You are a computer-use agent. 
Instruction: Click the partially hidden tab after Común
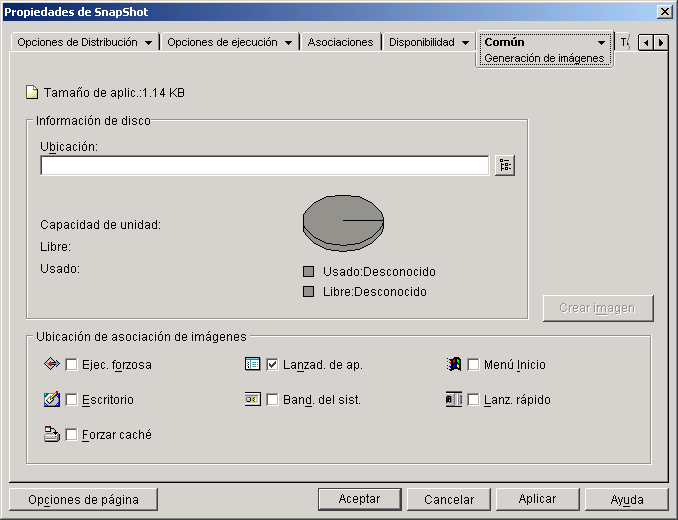point(624,42)
